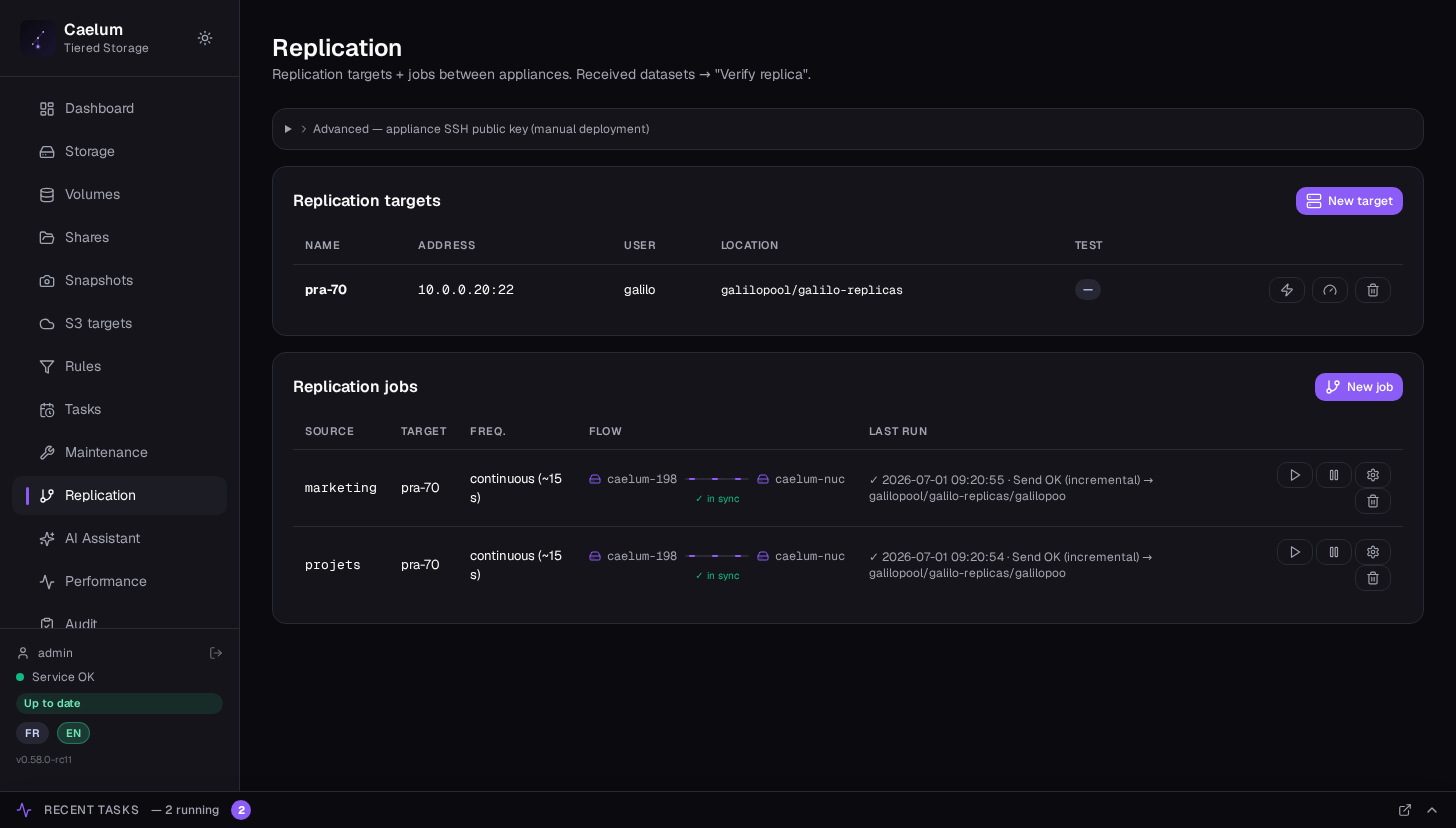This screenshot has width=1456, height=828.
Task: Open Dashboard in the sidebar
Action: [x=119, y=108]
